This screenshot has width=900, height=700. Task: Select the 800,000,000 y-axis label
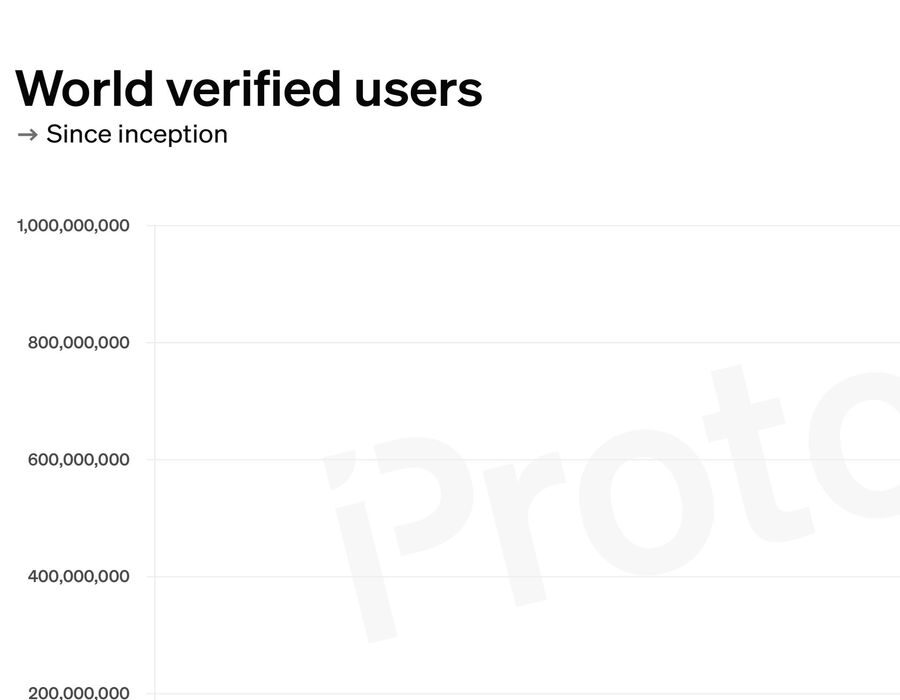click(x=78, y=343)
